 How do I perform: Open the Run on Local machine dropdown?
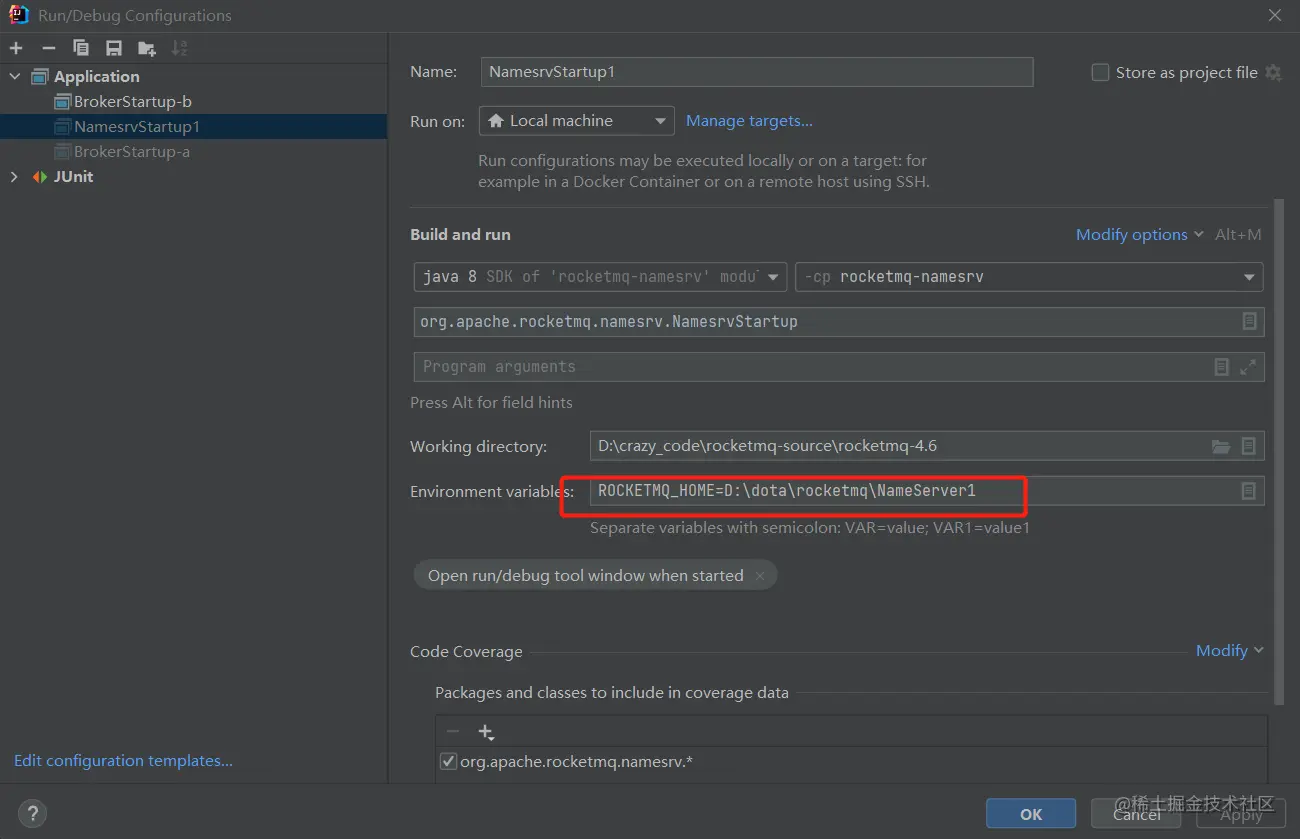pyautogui.click(x=577, y=121)
